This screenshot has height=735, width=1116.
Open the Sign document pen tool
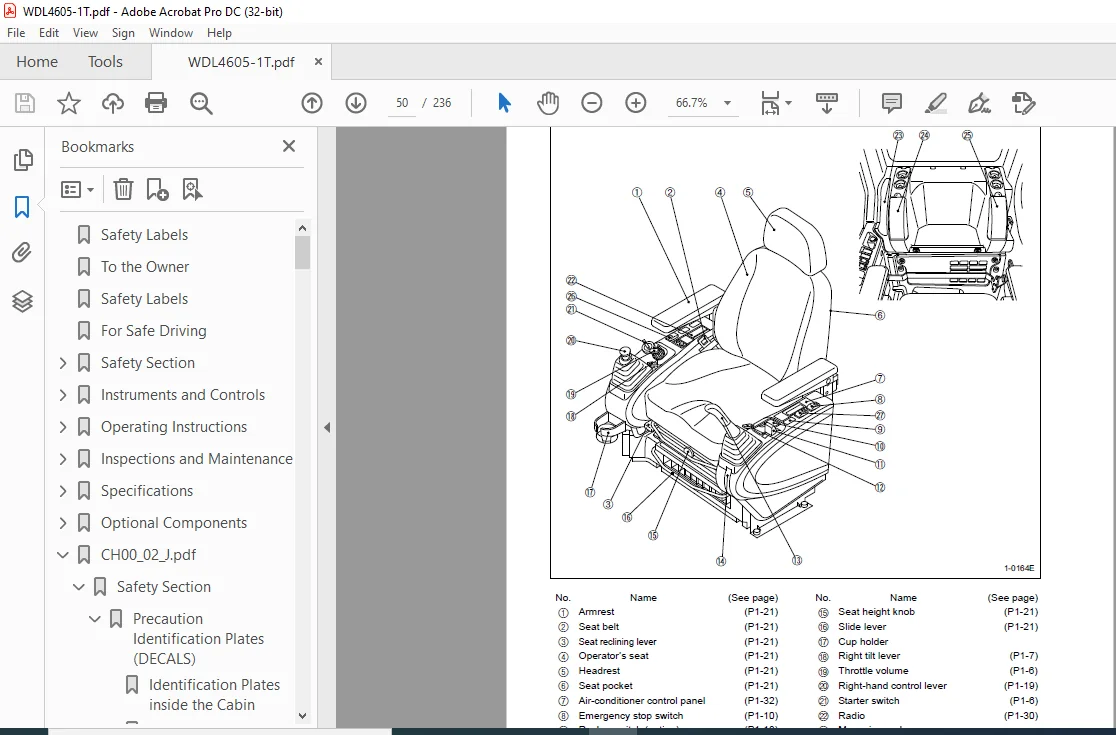pos(979,103)
